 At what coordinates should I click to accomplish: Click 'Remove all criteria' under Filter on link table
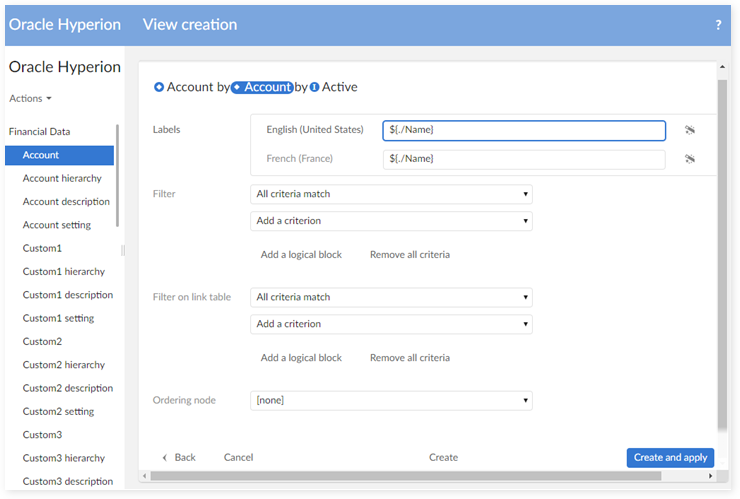[409, 358]
